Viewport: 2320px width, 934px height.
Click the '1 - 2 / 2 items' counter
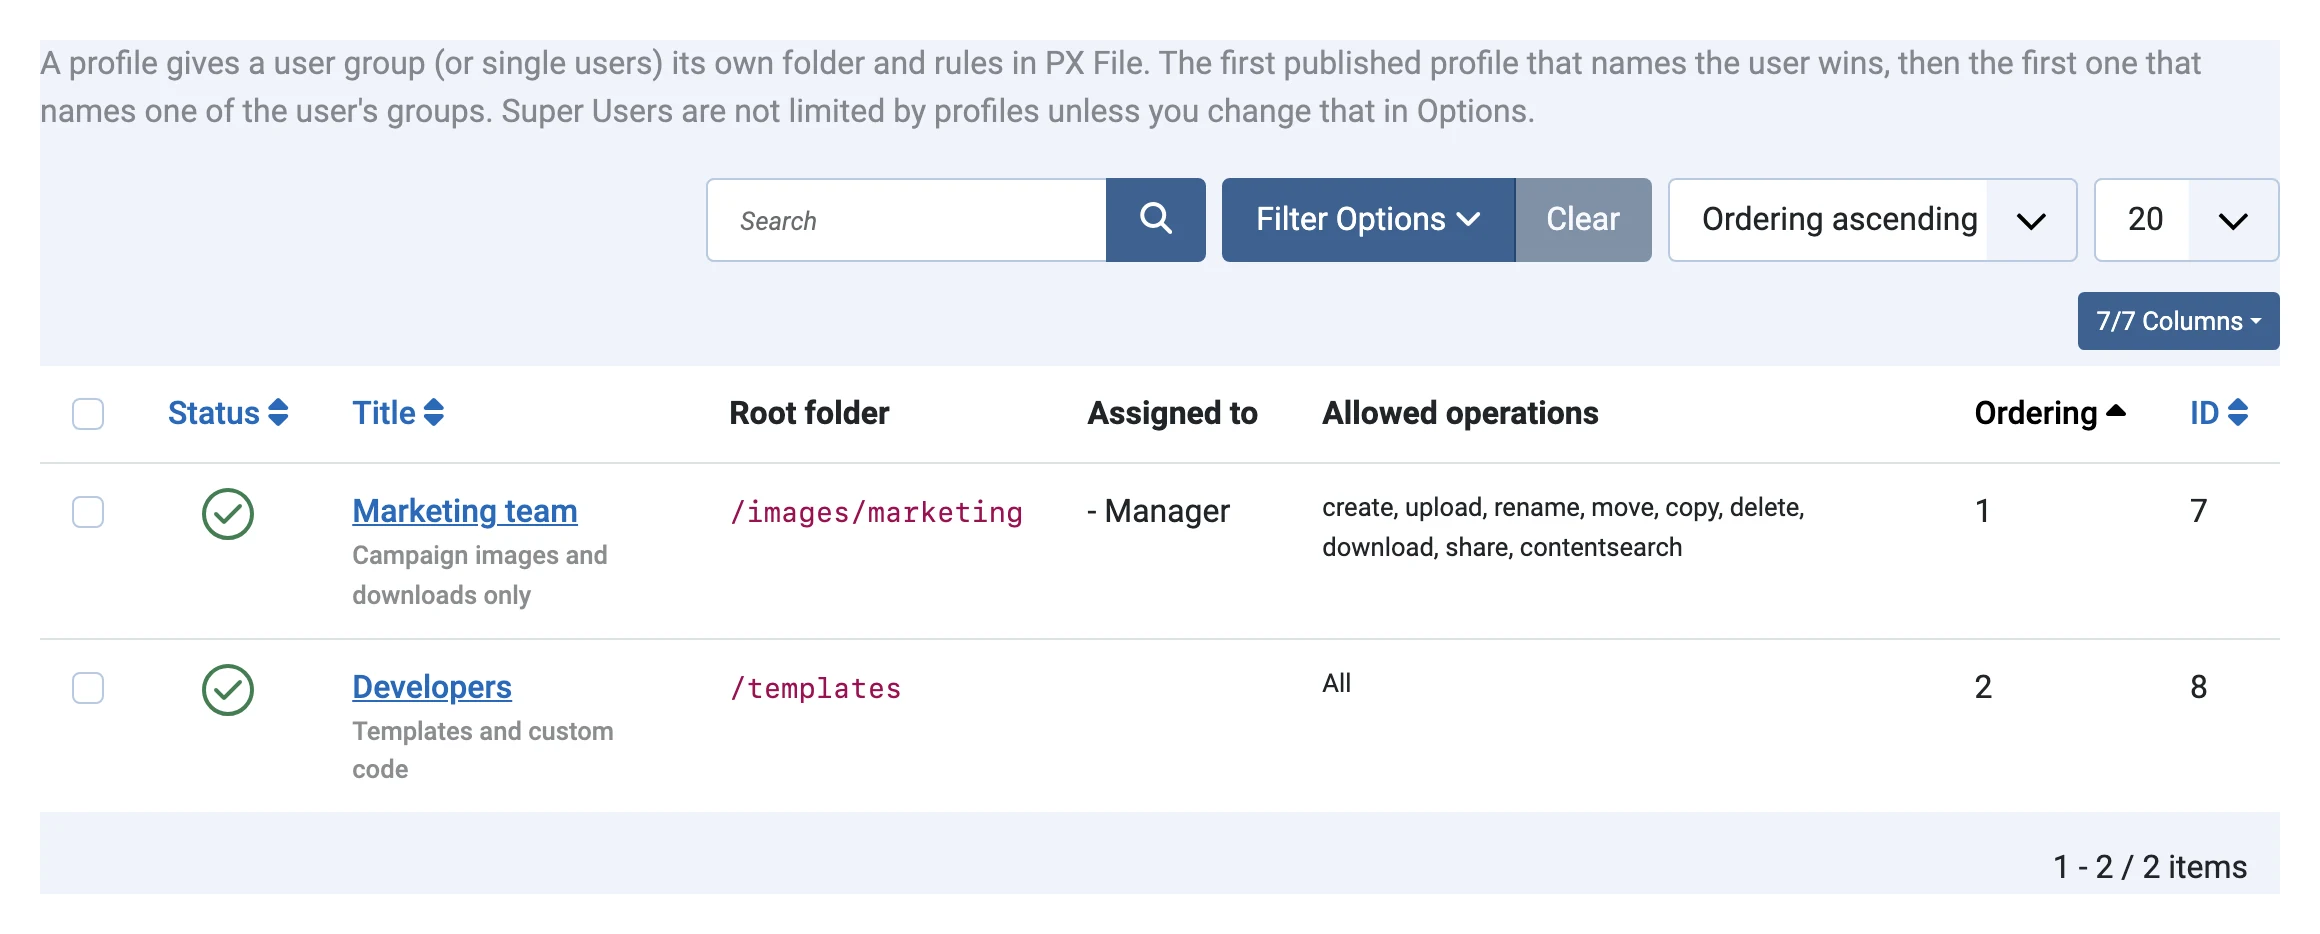point(2150,867)
